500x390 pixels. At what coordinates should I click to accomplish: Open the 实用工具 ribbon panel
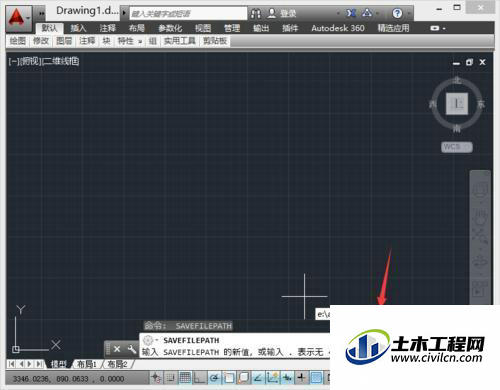coord(180,41)
